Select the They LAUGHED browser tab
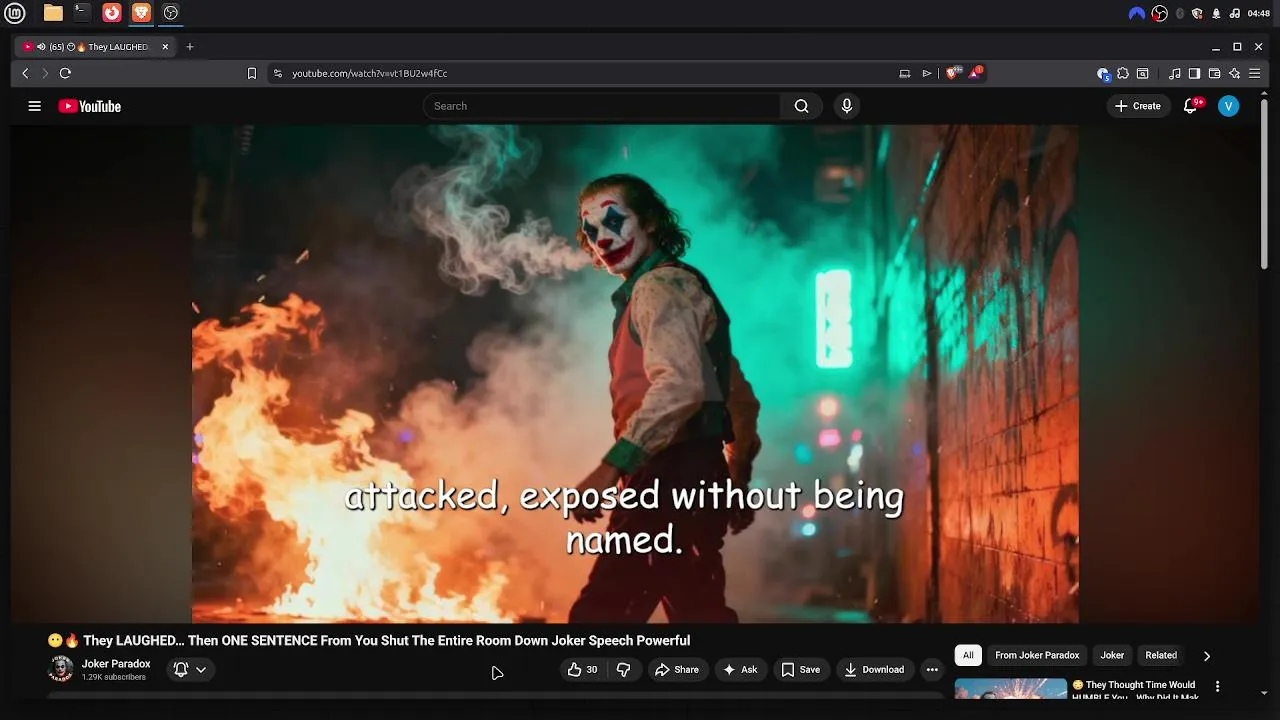Viewport: 1280px width, 720px height. coord(95,47)
